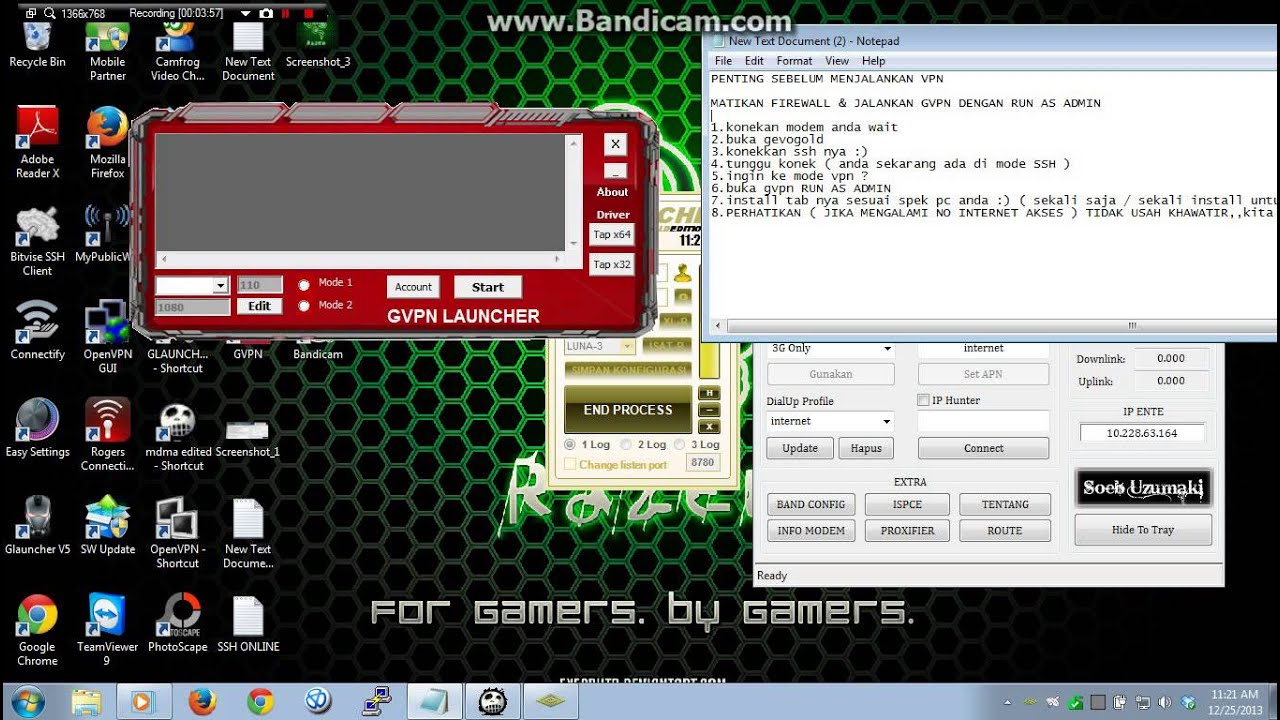The width and height of the screenshot is (1280, 720).
Task: Select 1 Log radio option
Action: click(570, 444)
